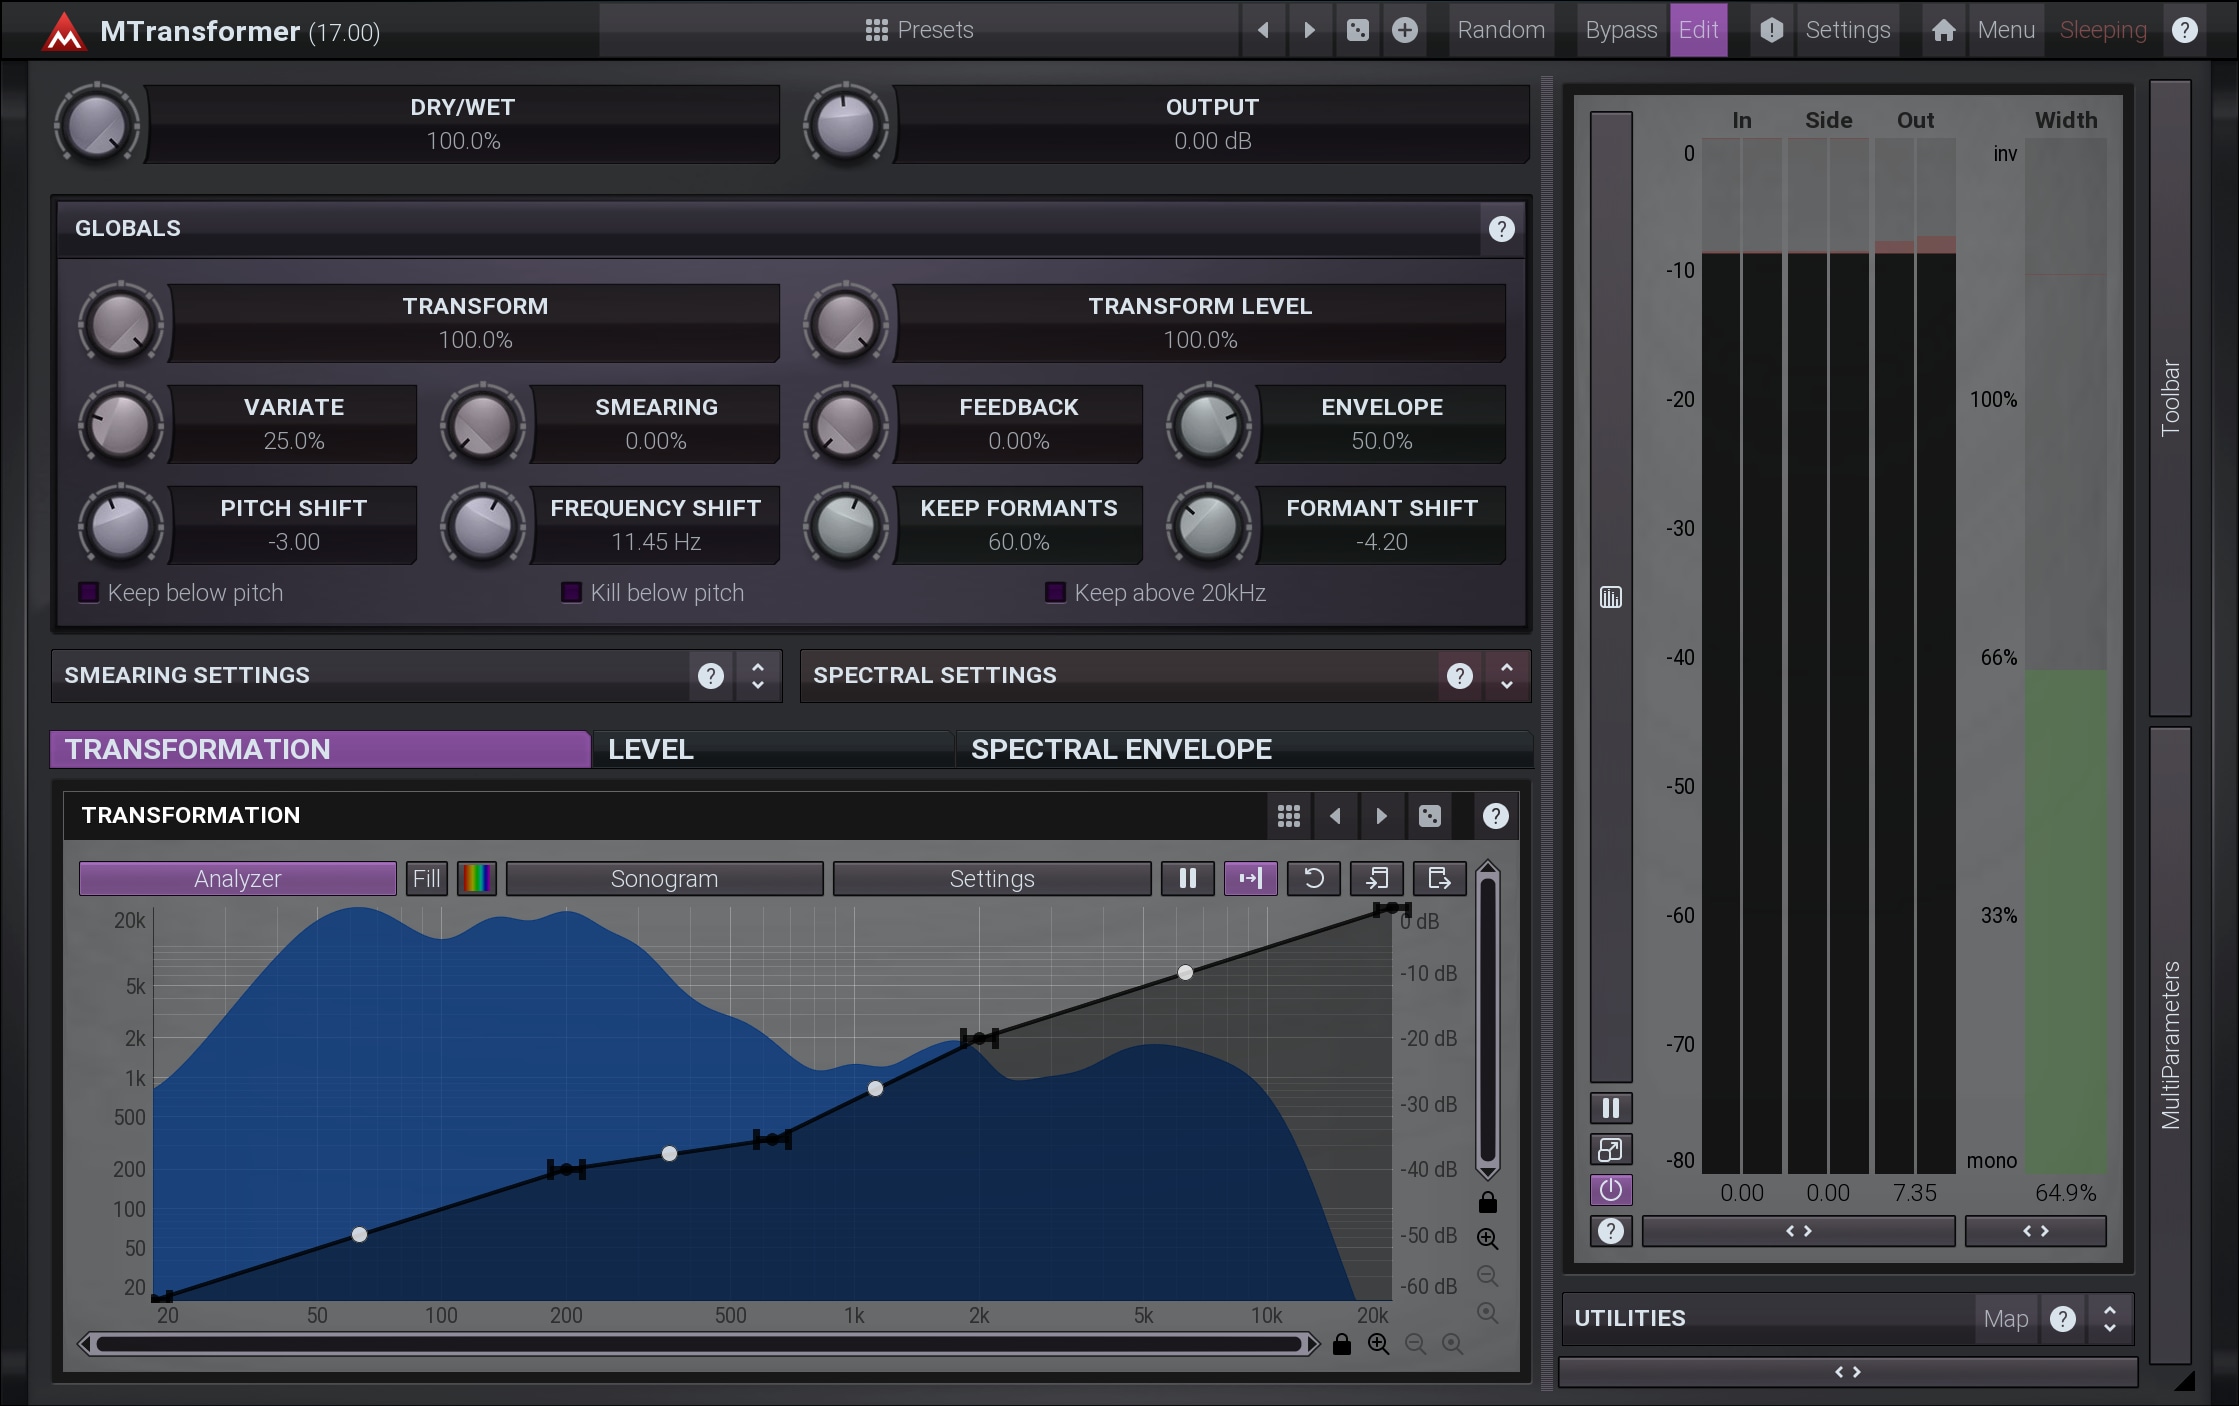The width and height of the screenshot is (2239, 1406).
Task: Expand the Spectral Settings panel
Action: [x=1506, y=676]
